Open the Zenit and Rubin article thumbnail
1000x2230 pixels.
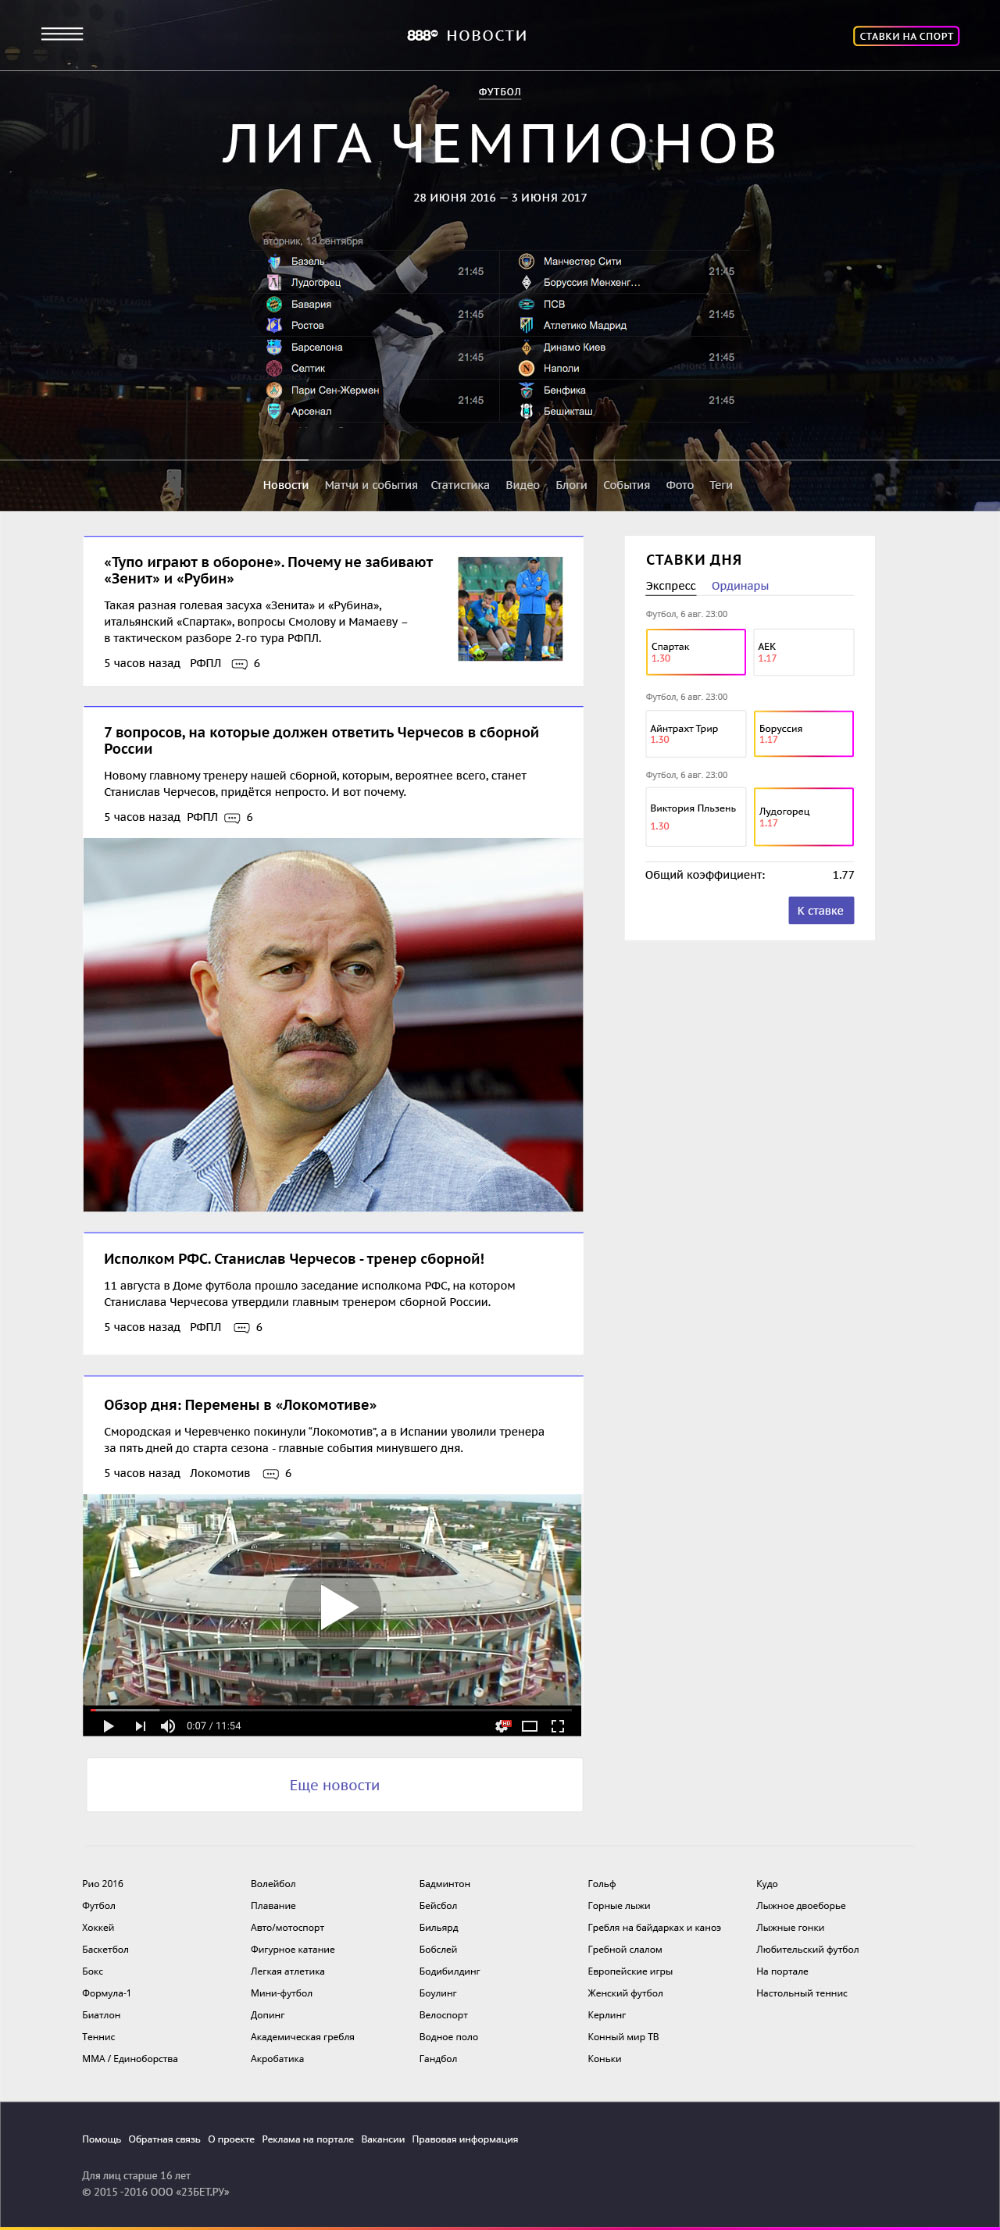tap(510, 609)
